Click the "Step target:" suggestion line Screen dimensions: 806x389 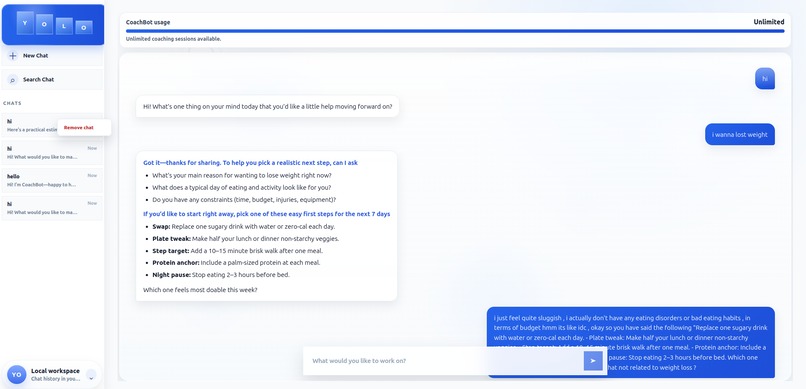pyautogui.click(x=237, y=251)
